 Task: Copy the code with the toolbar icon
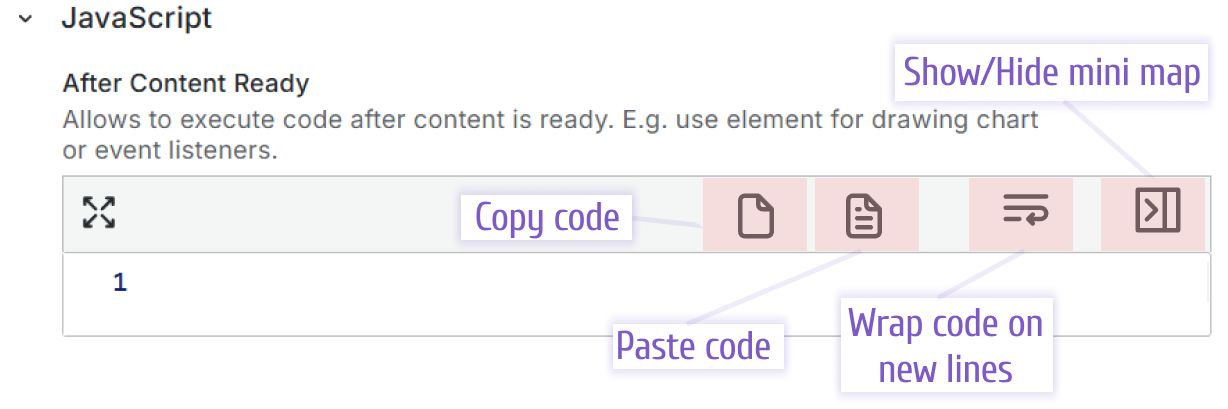pyautogui.click(x=755, y=215)
